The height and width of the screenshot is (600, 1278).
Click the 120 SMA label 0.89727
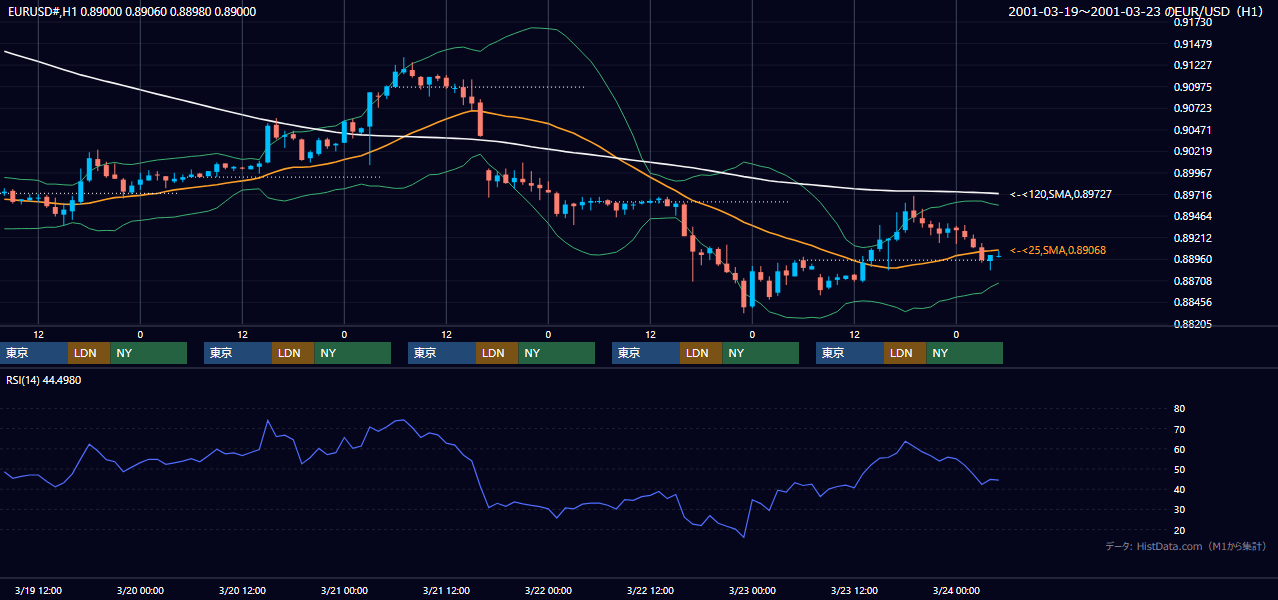[x=1060, y=194]
